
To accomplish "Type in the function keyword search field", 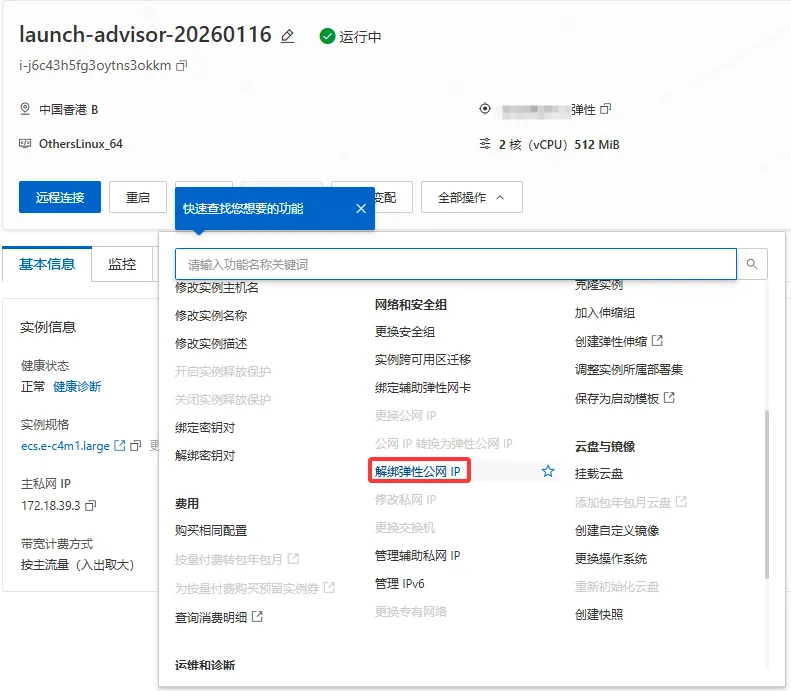I will coord(455,264).
